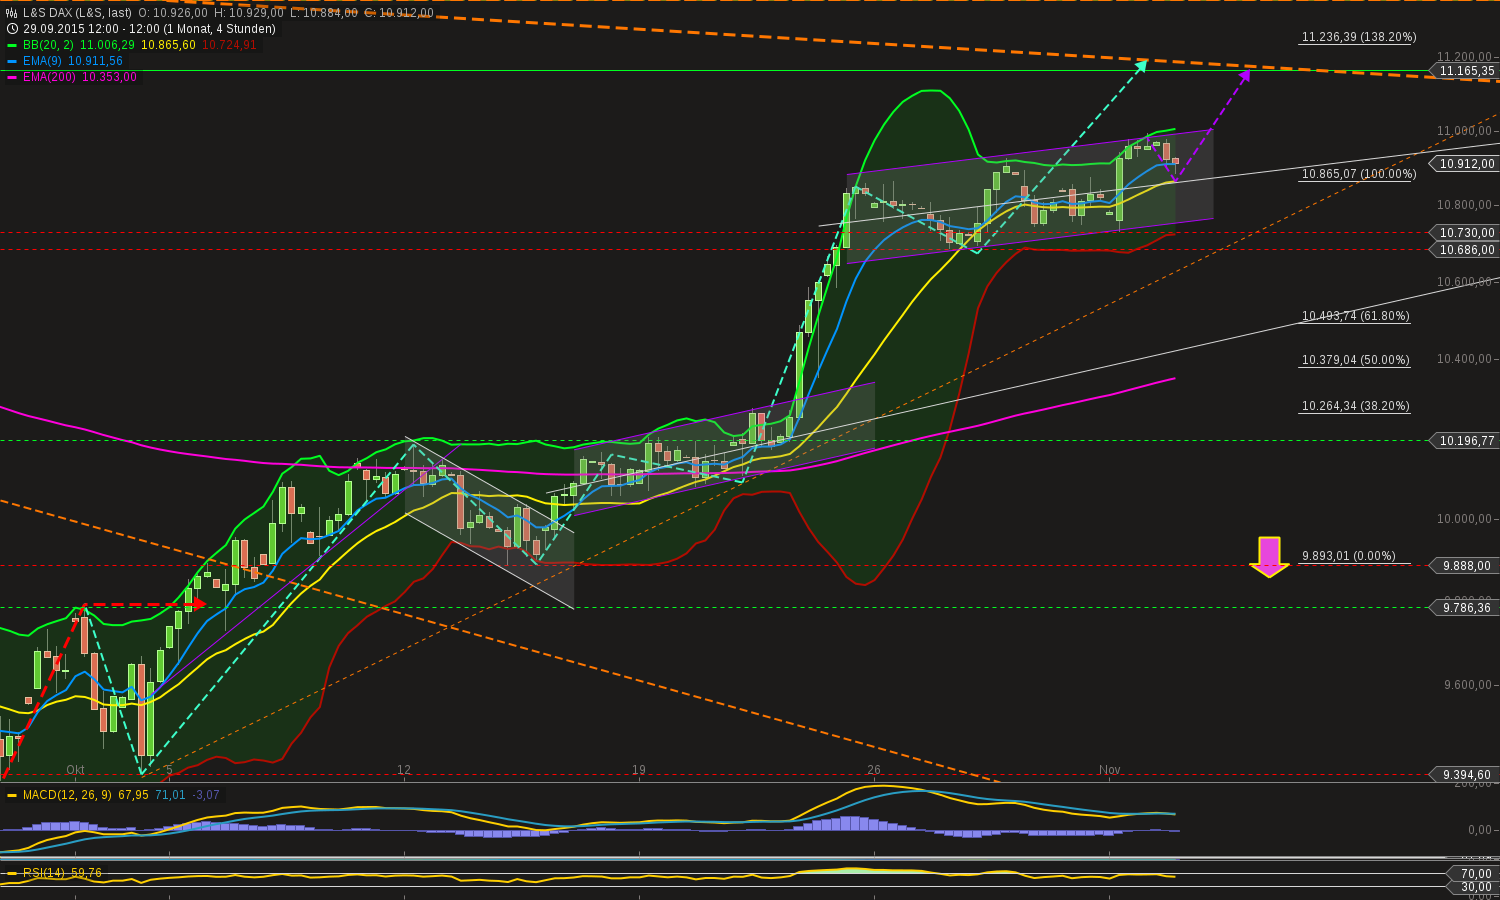Click the 10.730,00 price level tag
The image size is (1500, 900).
point(1464,233)
